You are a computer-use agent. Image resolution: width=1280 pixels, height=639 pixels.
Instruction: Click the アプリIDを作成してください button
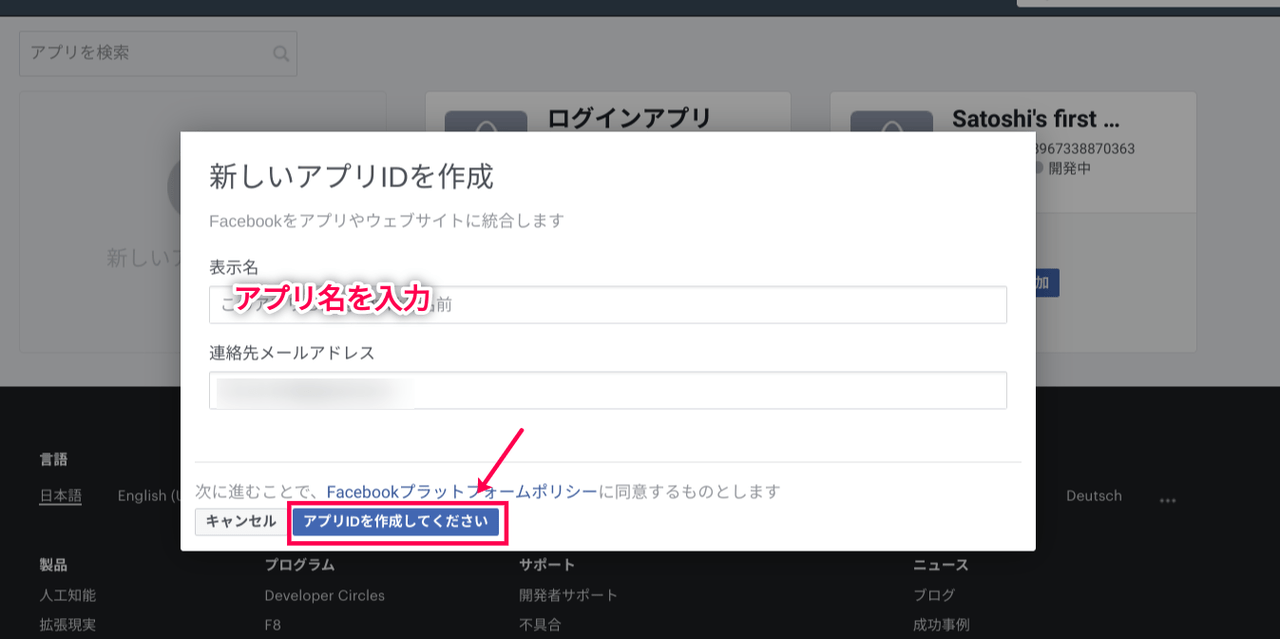pyautogui.click(x=396, y=521)
